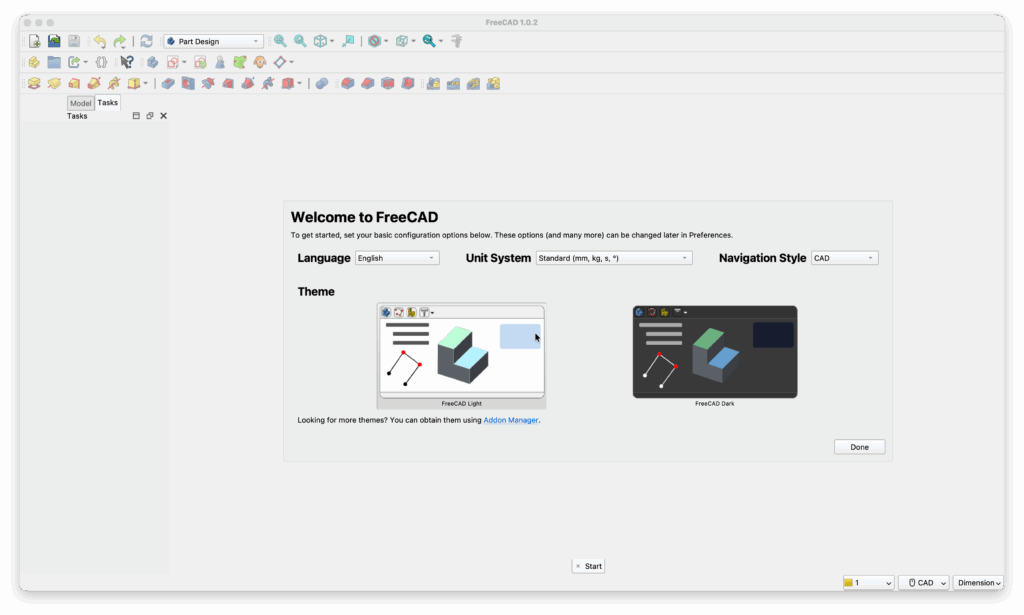Screen dimensions: 1024x615
Task: Change the Navigation Style selection
Action: point(844,257)
